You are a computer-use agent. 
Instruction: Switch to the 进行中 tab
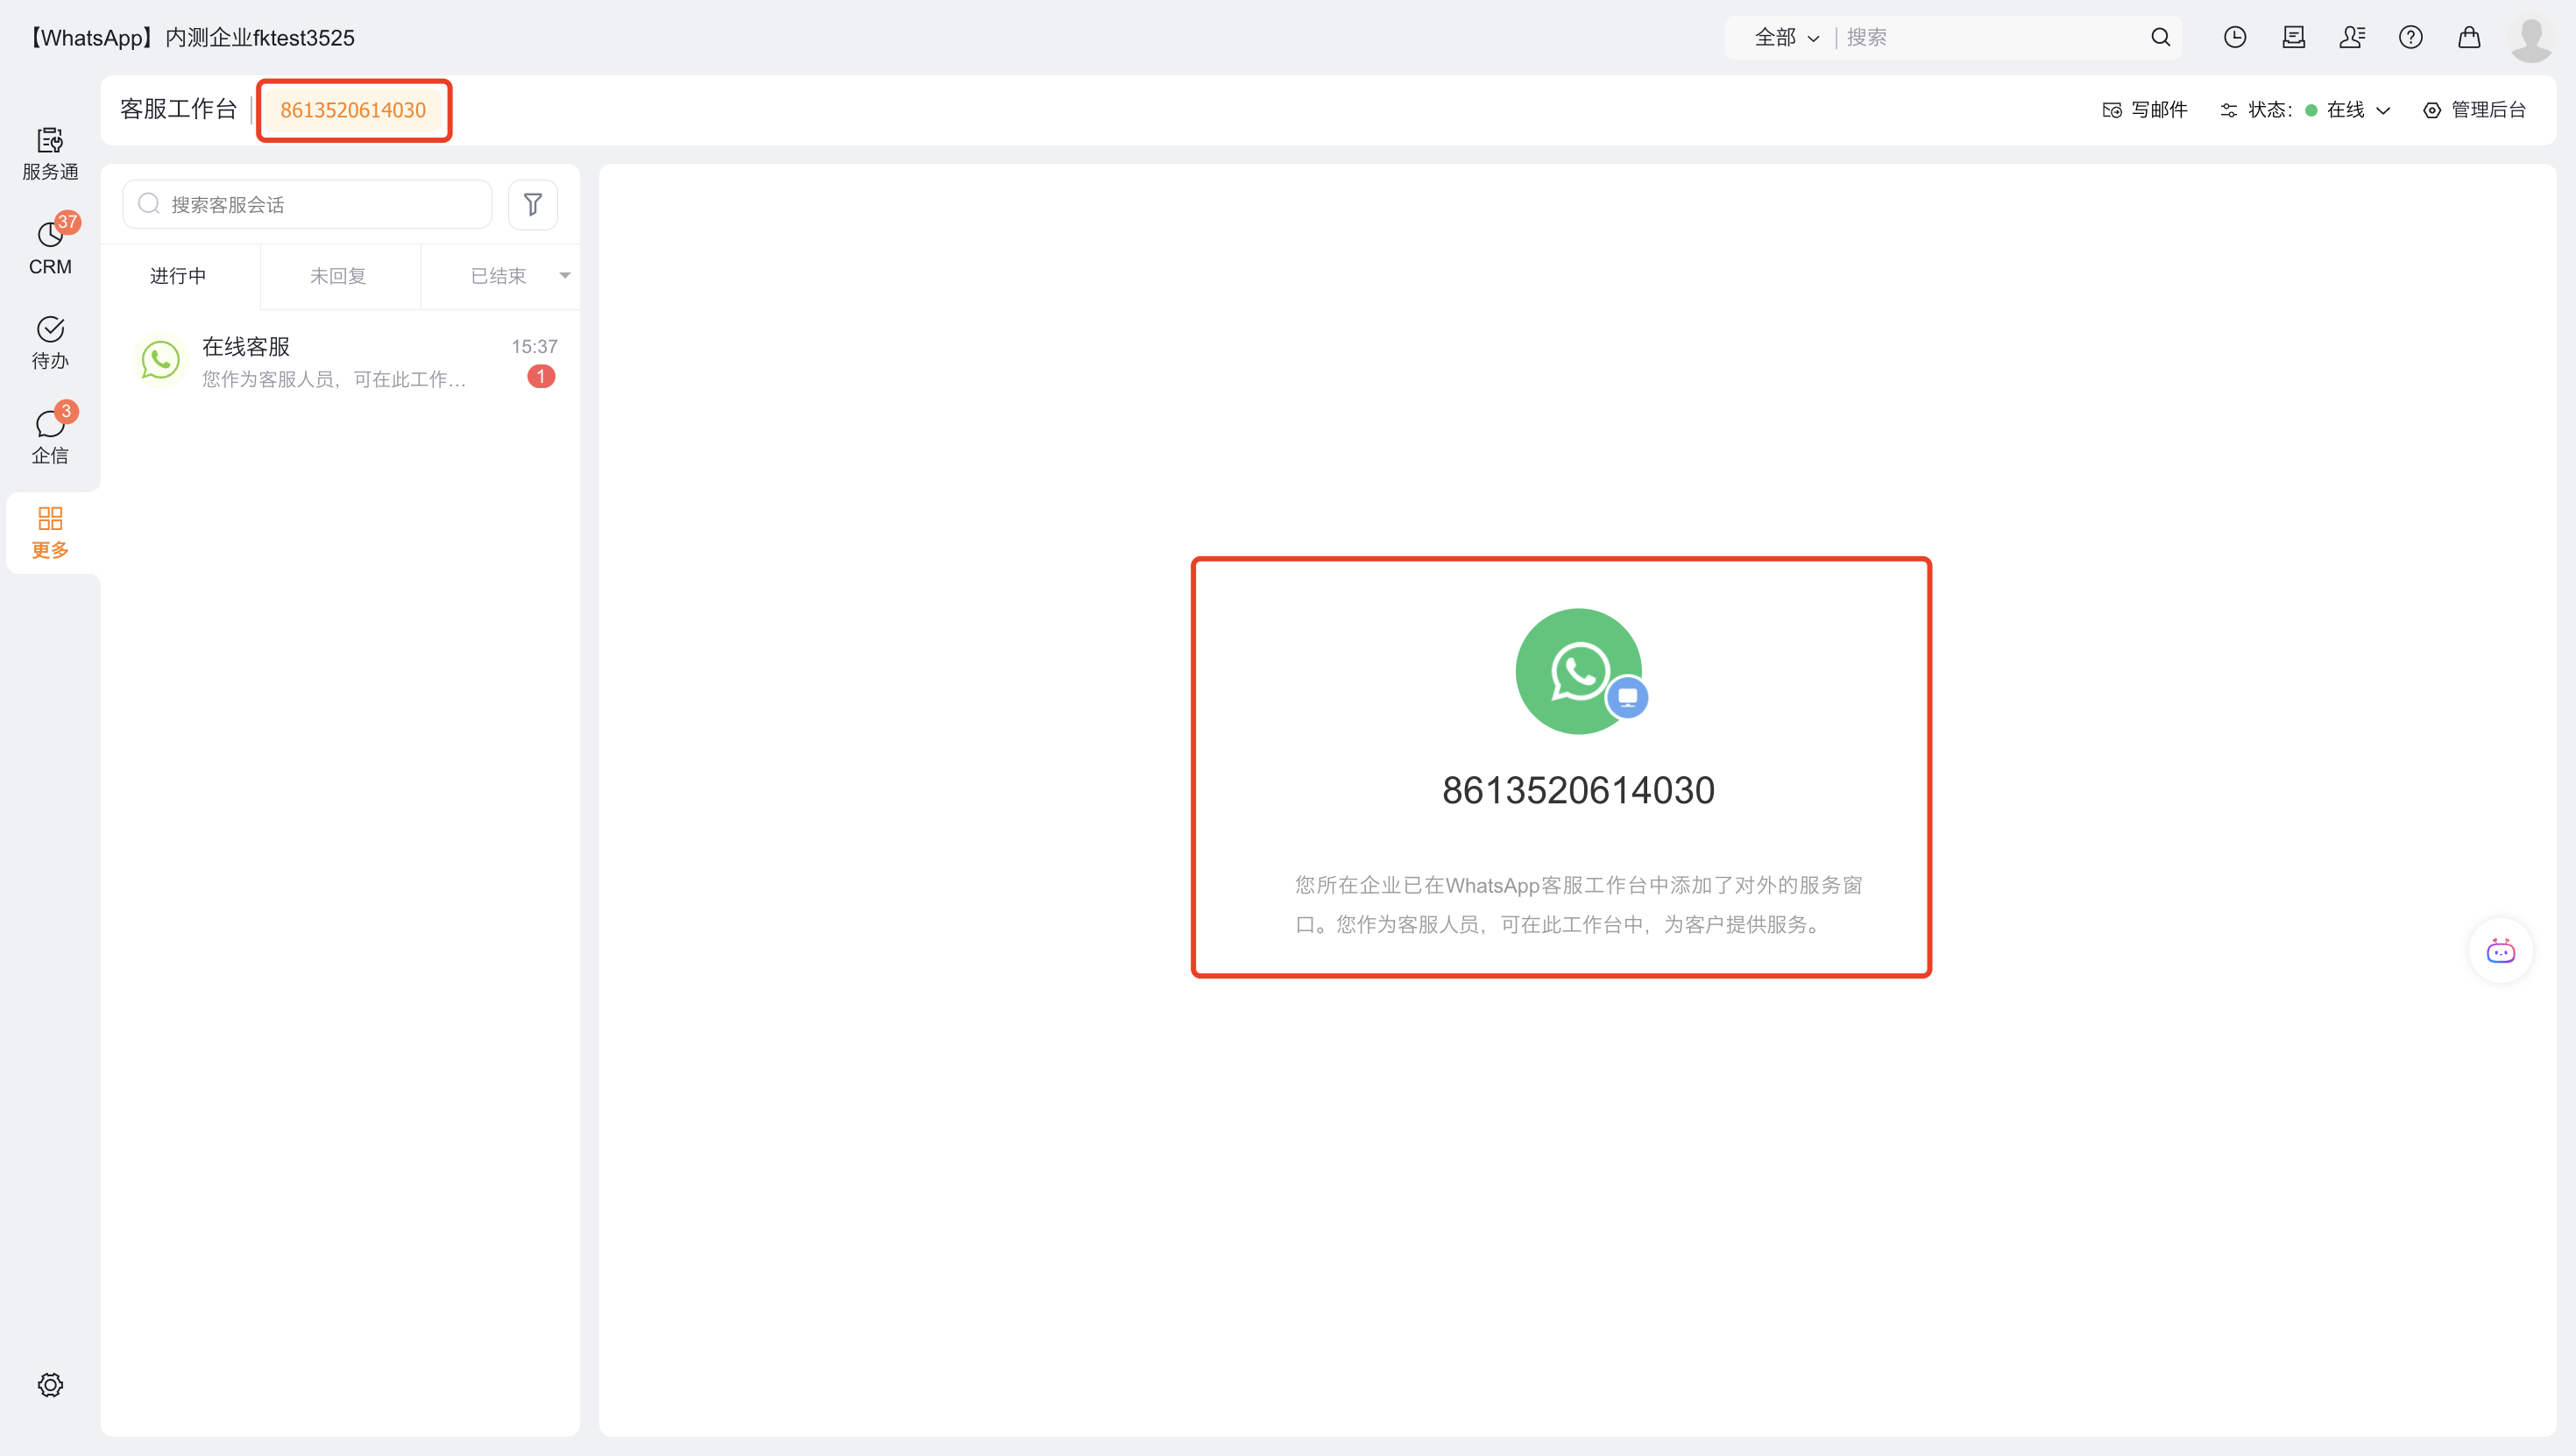tap(178, 275)
